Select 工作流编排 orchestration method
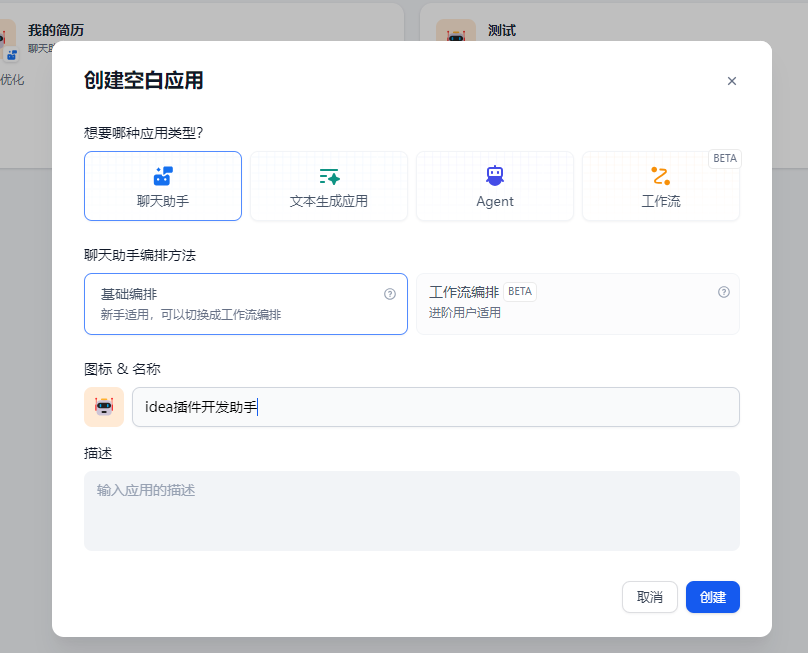 578,304
